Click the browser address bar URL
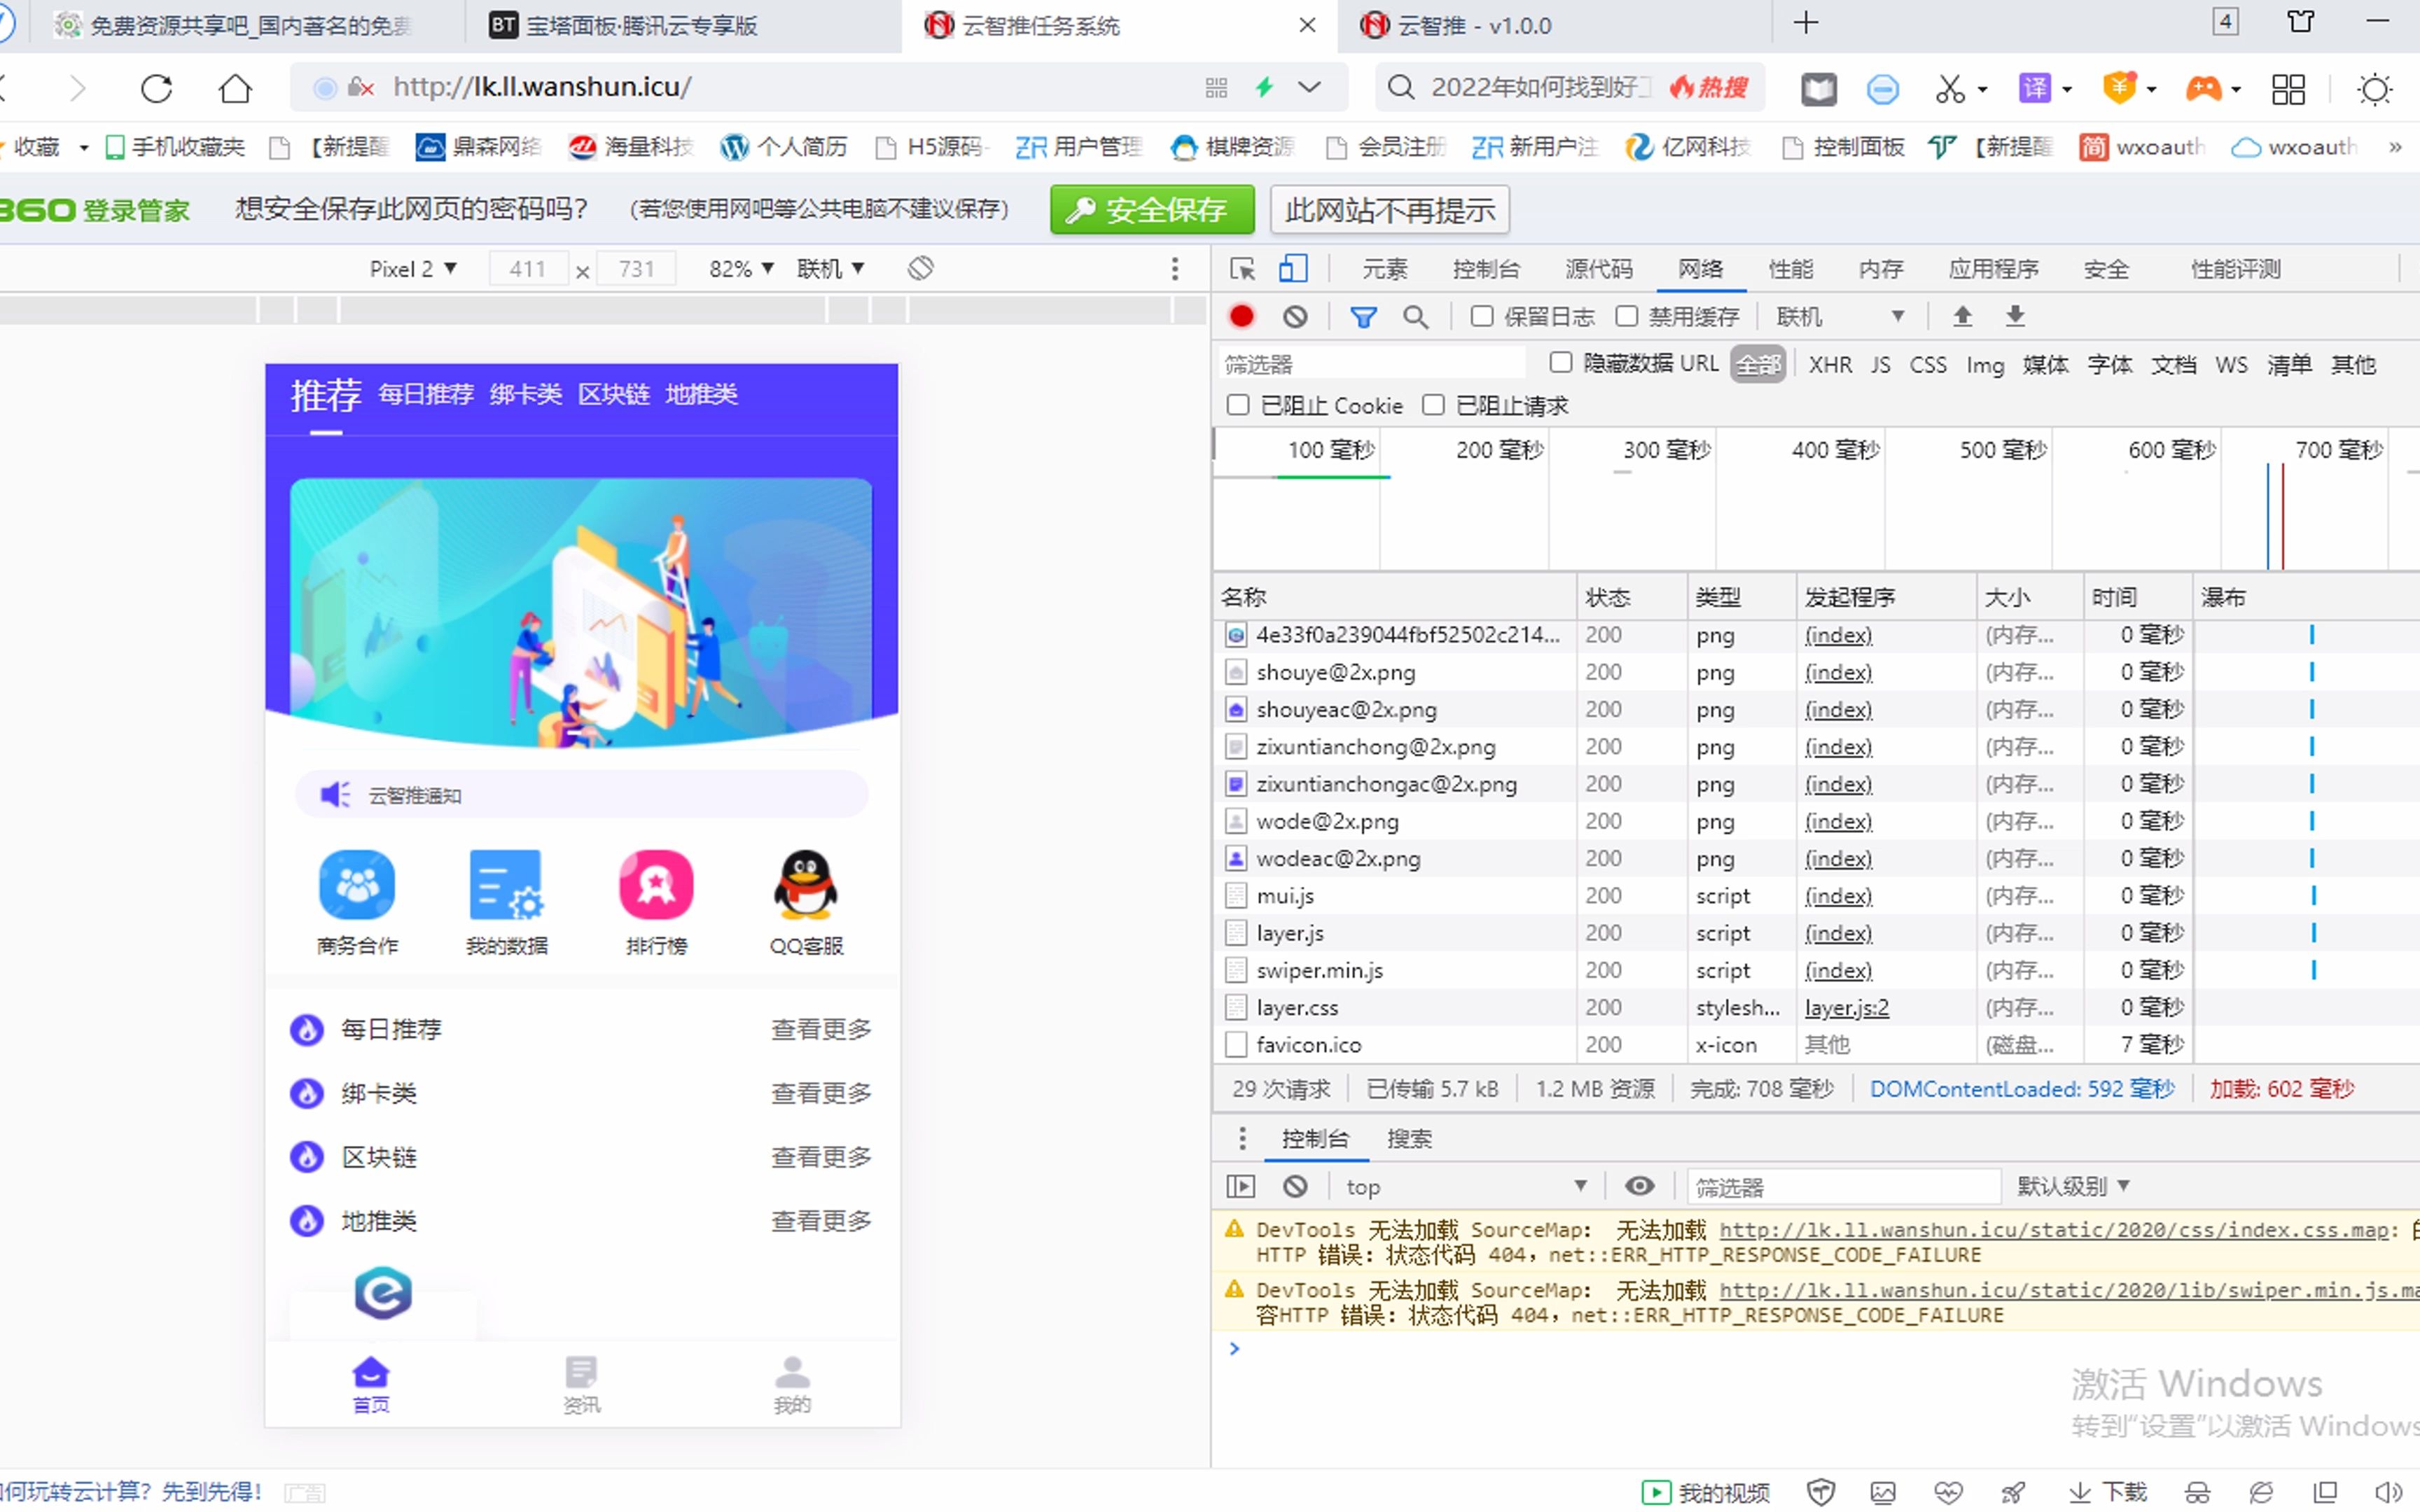 pos(542,87)
